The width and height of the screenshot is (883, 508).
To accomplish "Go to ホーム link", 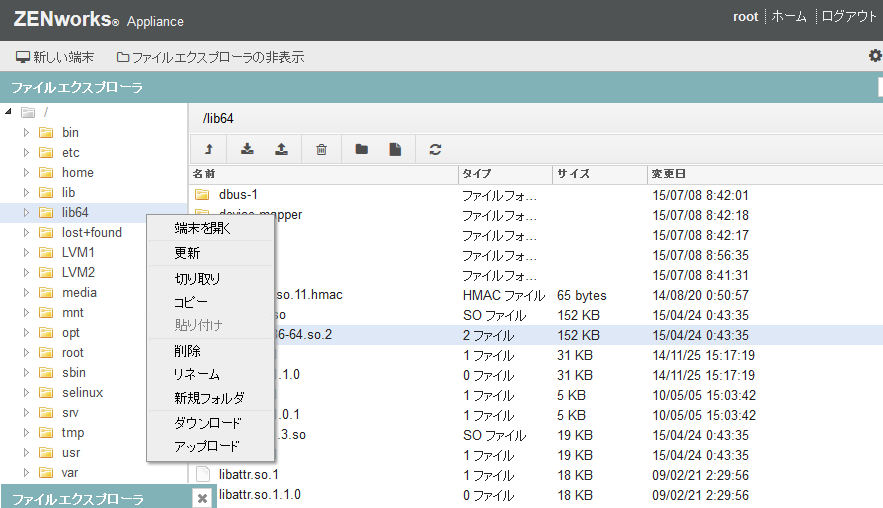I will click(789, 16).
